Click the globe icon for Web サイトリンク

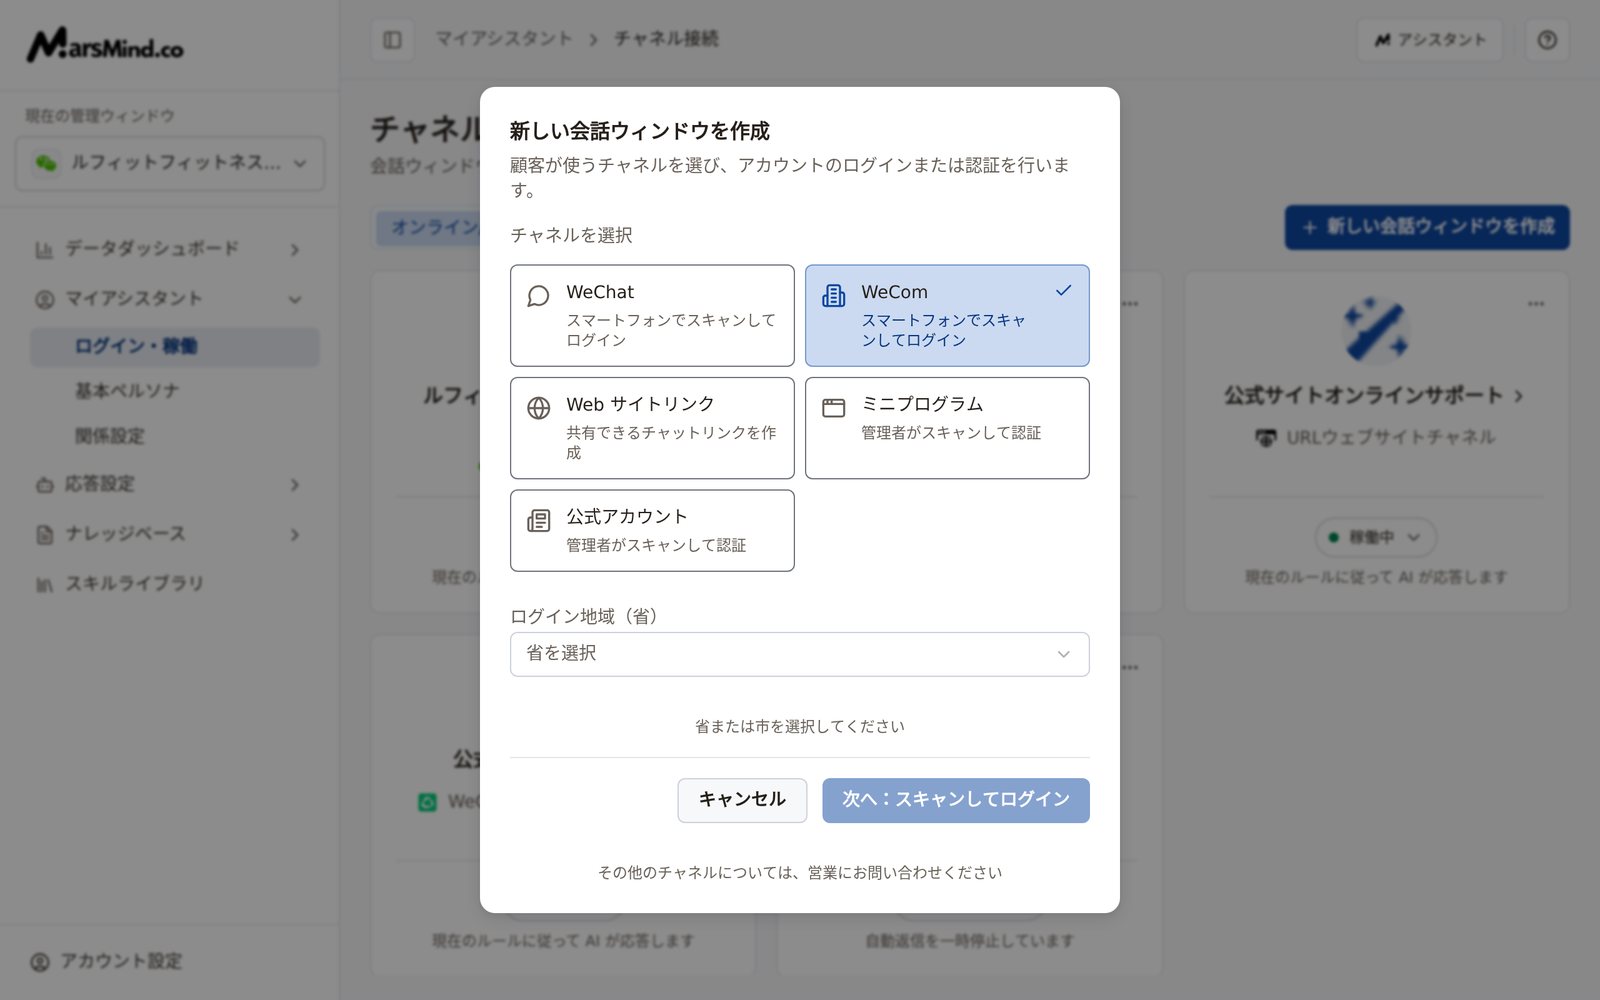pos(538,408)
